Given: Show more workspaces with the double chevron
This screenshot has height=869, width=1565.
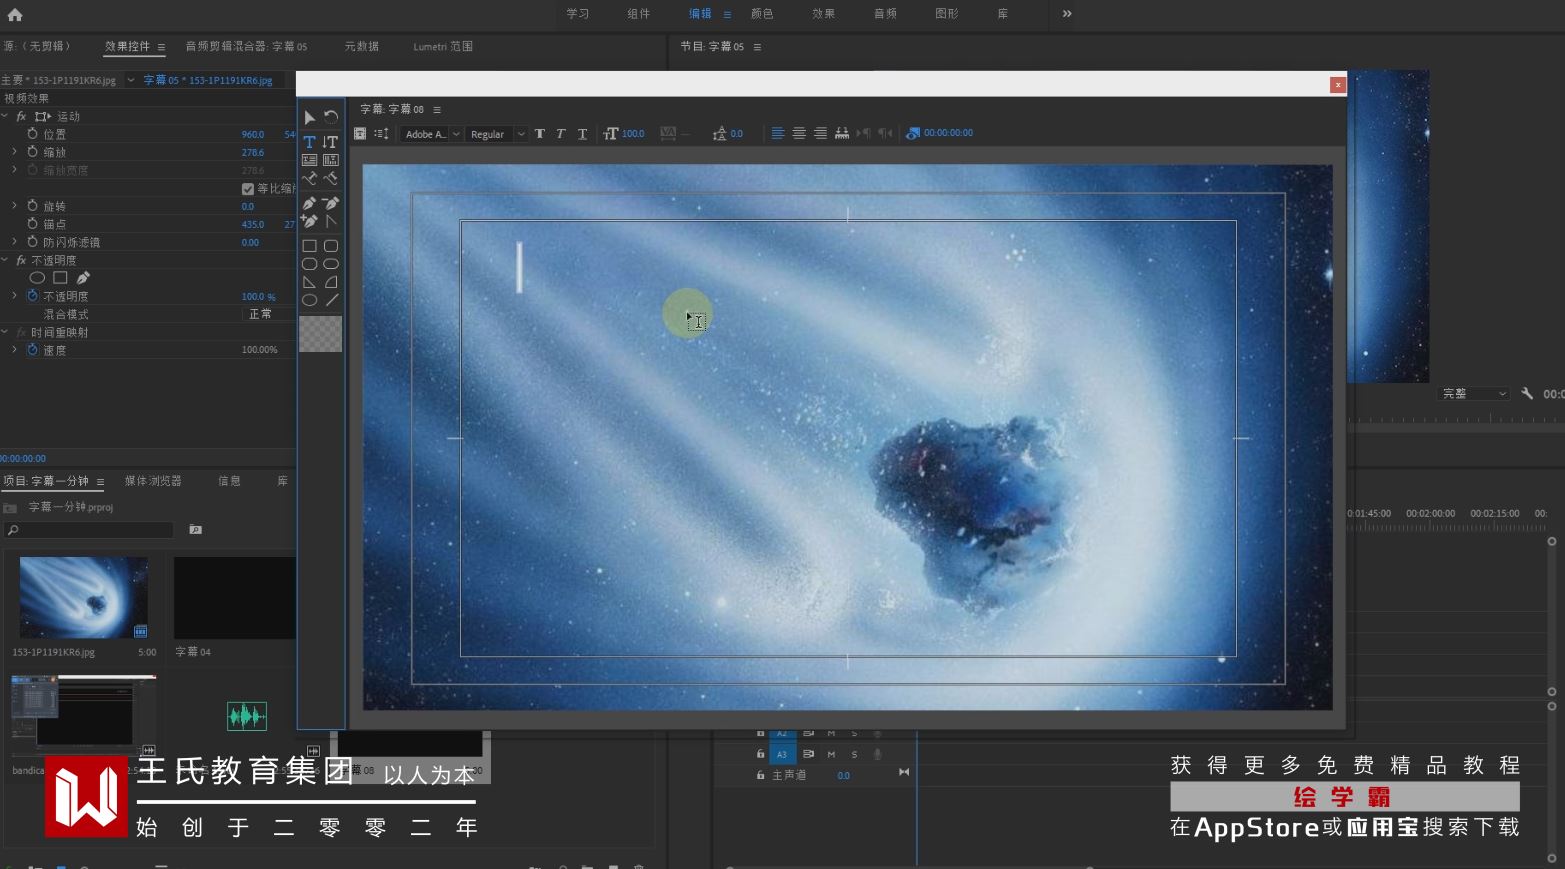Looking at the screenshot, I should coord(1067,14).
